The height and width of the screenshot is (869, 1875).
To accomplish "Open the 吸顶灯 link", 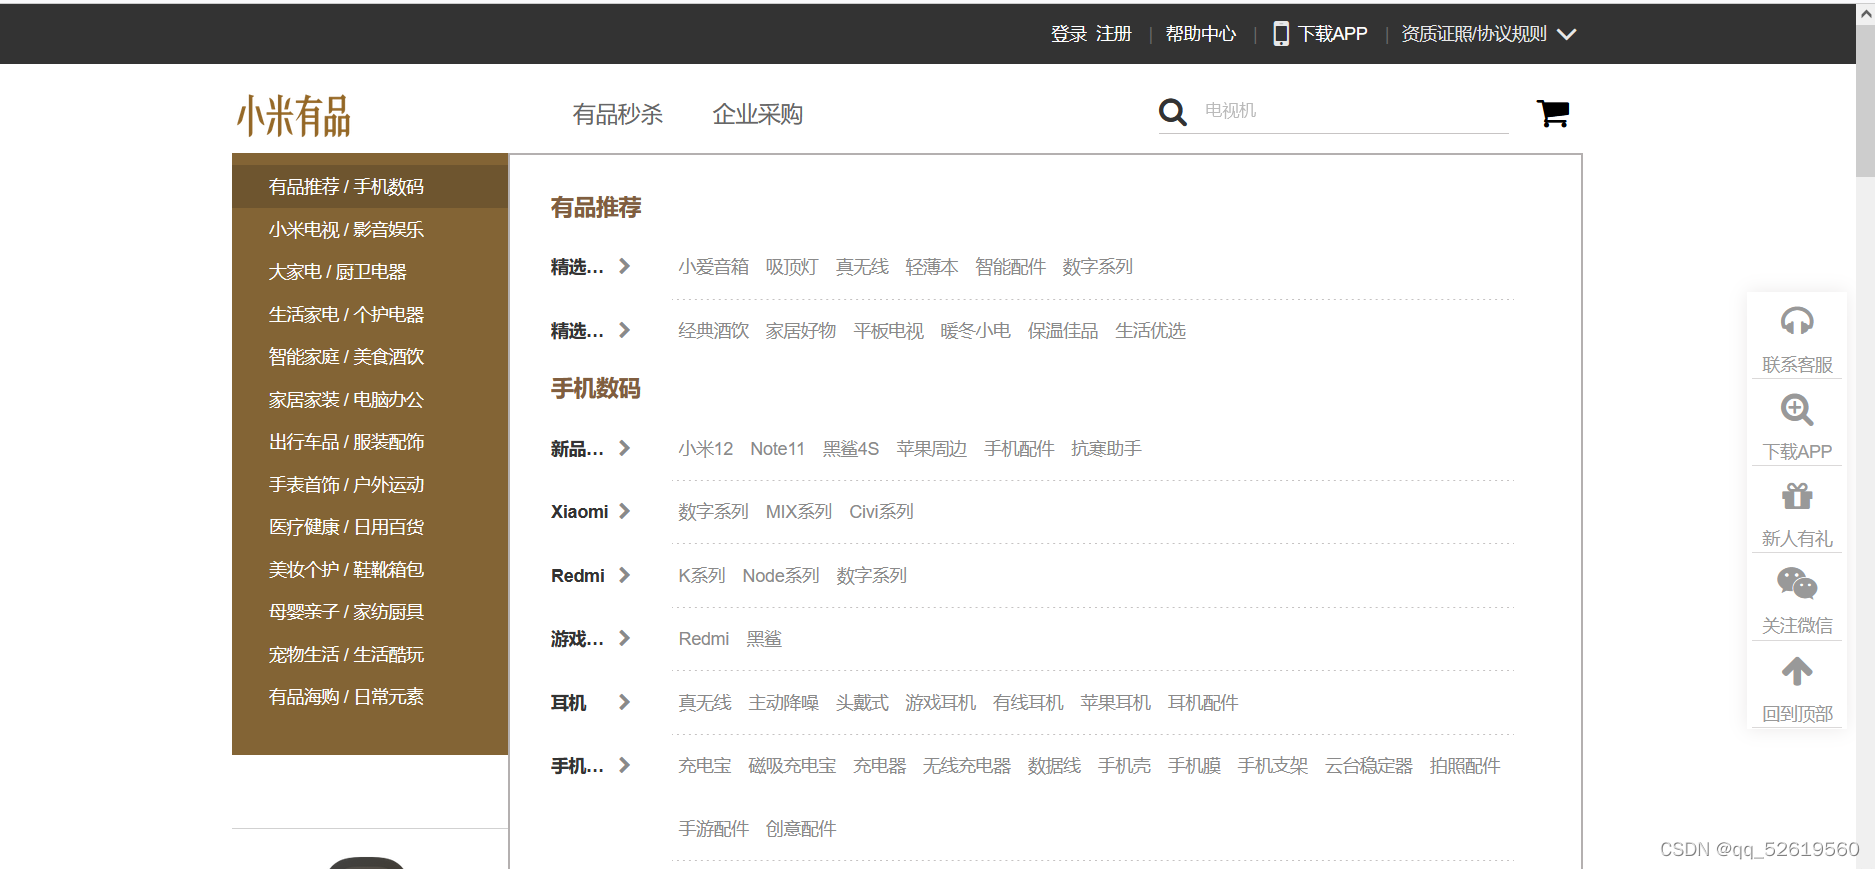I will tap(792, 267).
